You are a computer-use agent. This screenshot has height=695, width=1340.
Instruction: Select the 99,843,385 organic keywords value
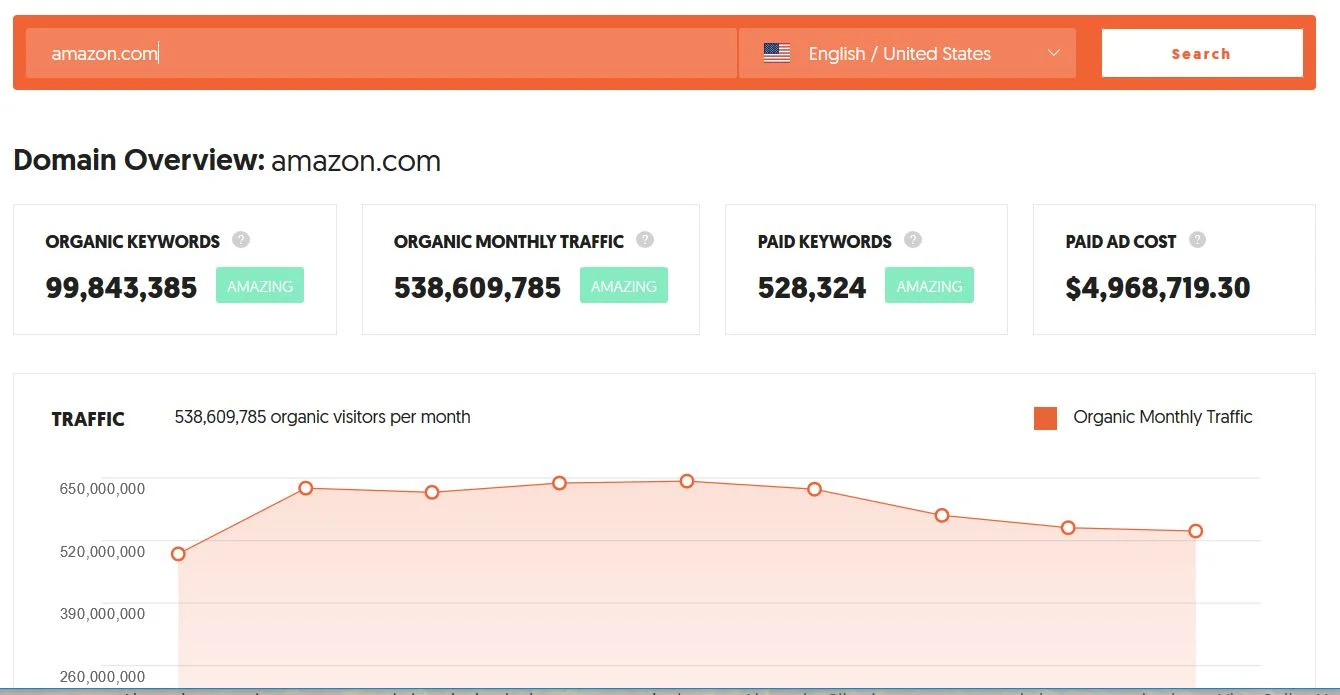[122, 288]
